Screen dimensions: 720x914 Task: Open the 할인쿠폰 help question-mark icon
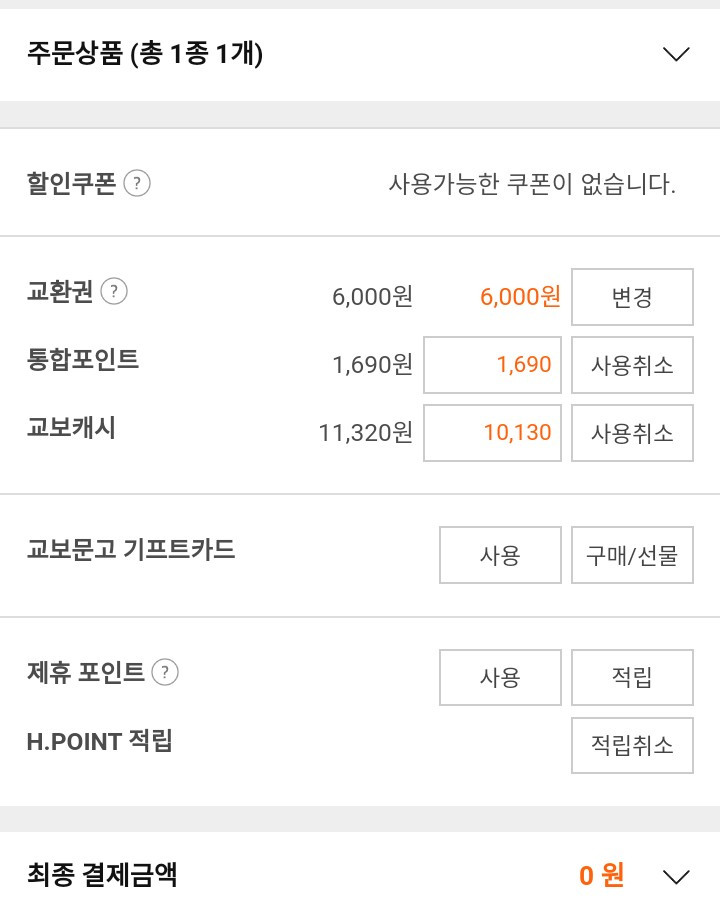click(x=137, y=184)
